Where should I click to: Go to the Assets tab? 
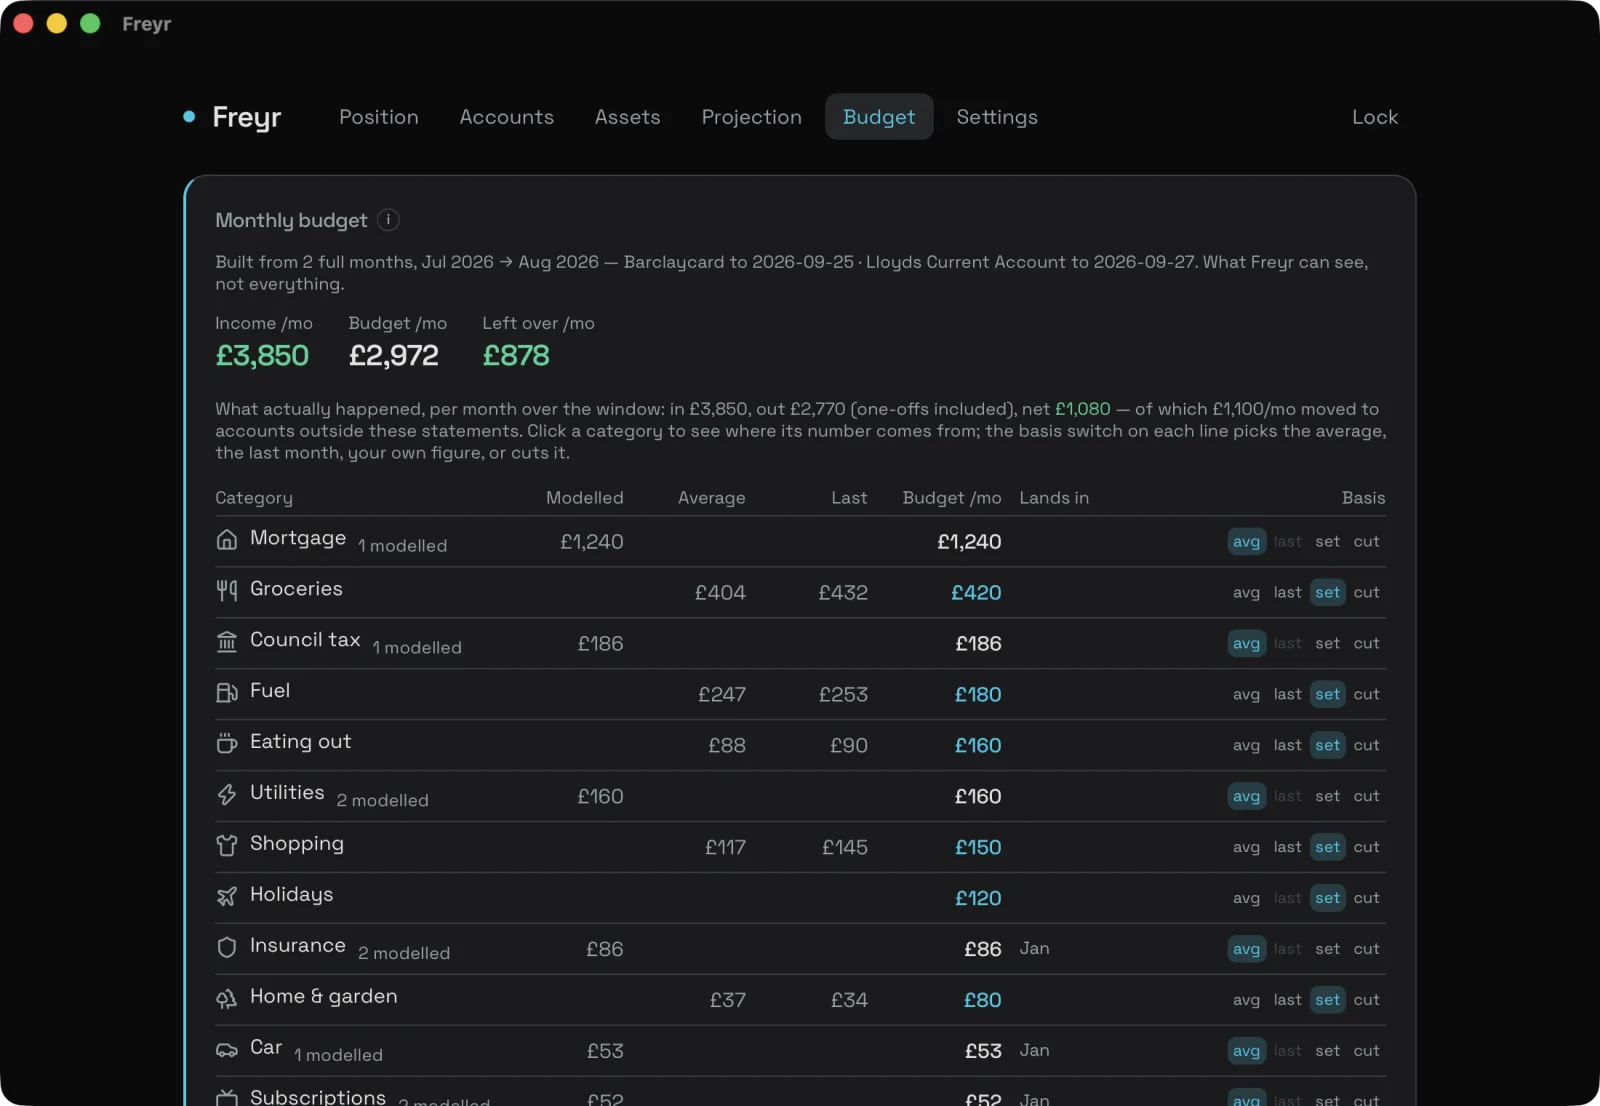click(x=628, y=117)
